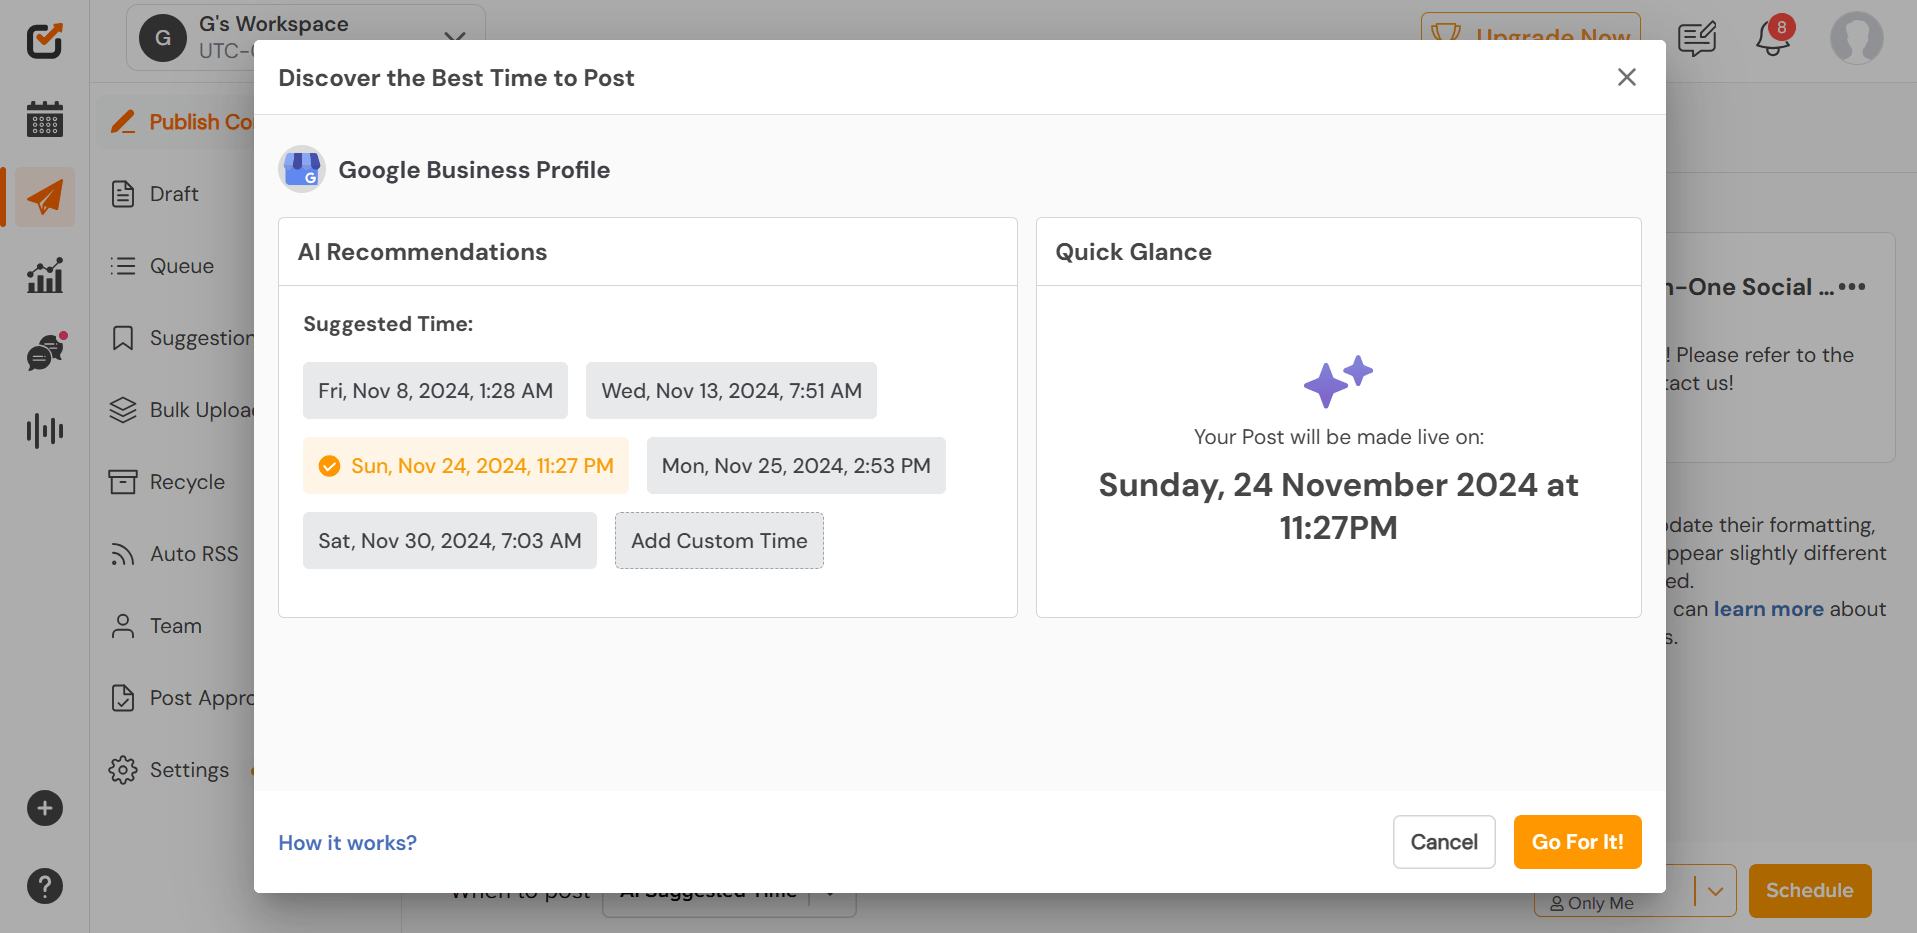
Task: Close the Best Time to Post dialog
Action: (x=1627, y=77)
